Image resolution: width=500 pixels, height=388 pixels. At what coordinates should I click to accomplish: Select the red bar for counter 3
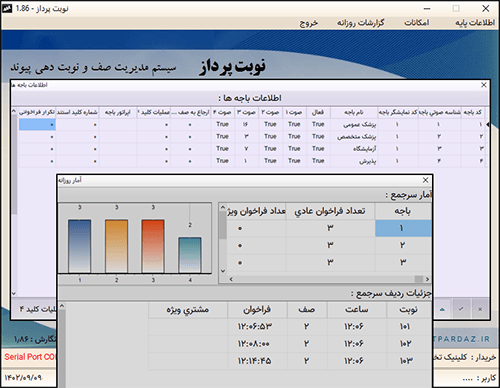[x=153, y=246]
